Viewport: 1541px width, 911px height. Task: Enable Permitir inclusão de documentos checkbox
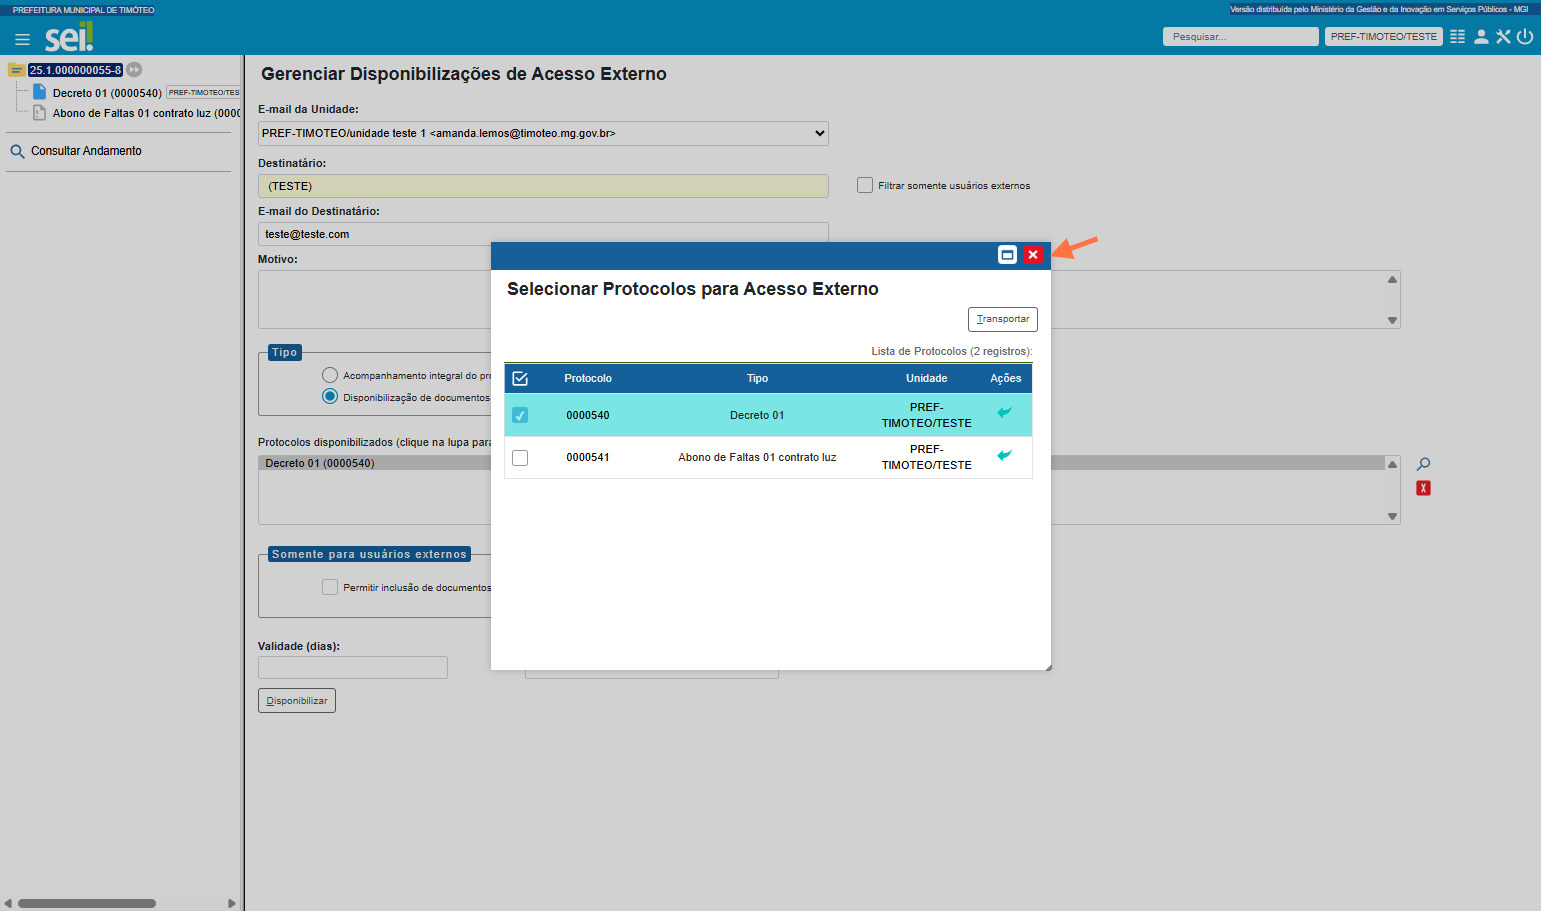330,587
